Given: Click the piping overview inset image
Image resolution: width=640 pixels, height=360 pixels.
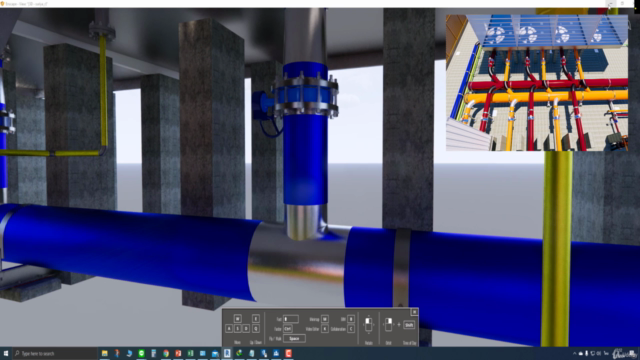Looking at the screenshot, I should 537,83.
